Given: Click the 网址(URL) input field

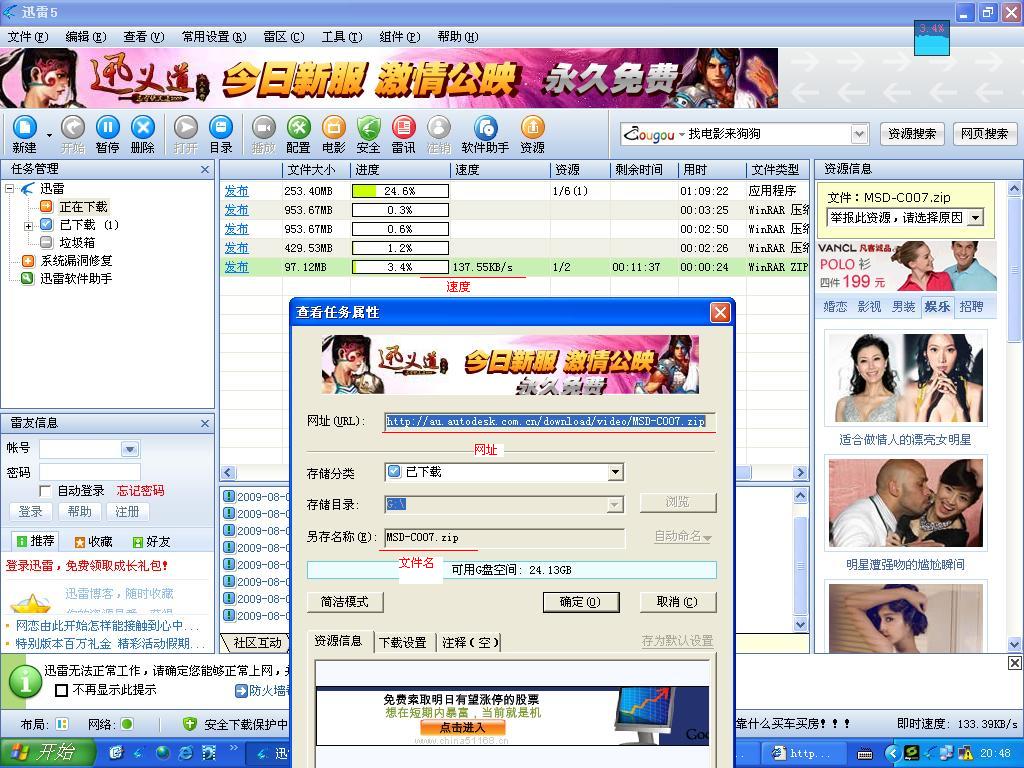Looking at the screenshot, I should point(549,421).
